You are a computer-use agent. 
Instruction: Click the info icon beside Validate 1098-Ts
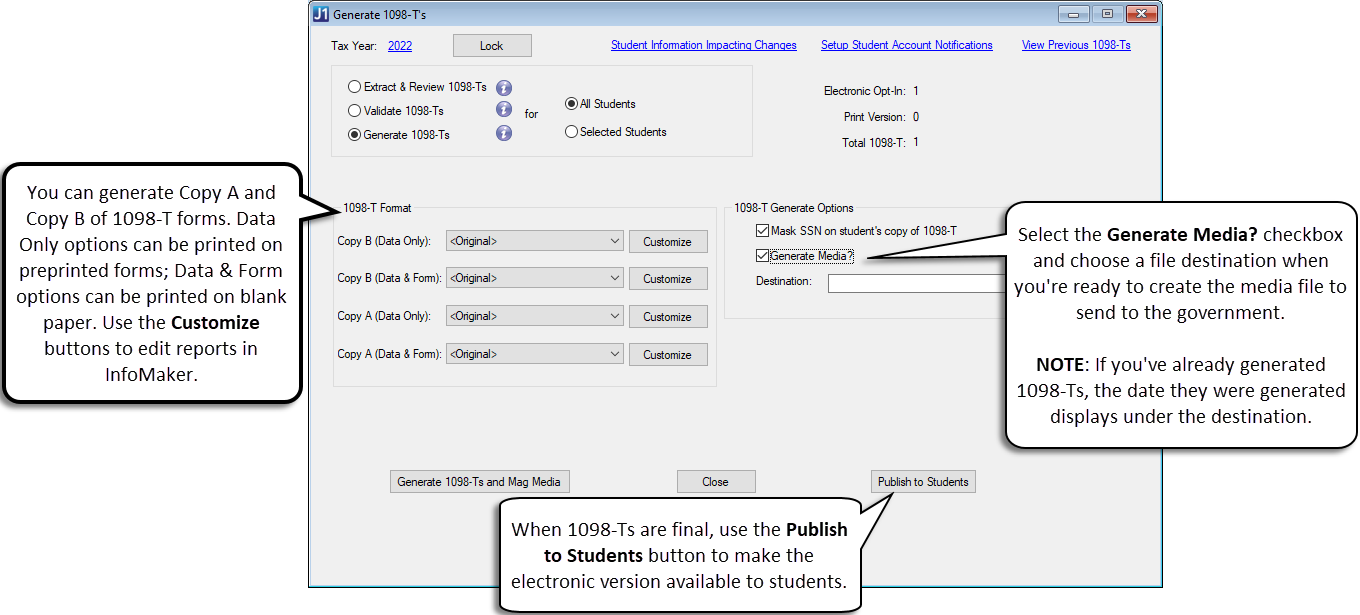[504, 110]
